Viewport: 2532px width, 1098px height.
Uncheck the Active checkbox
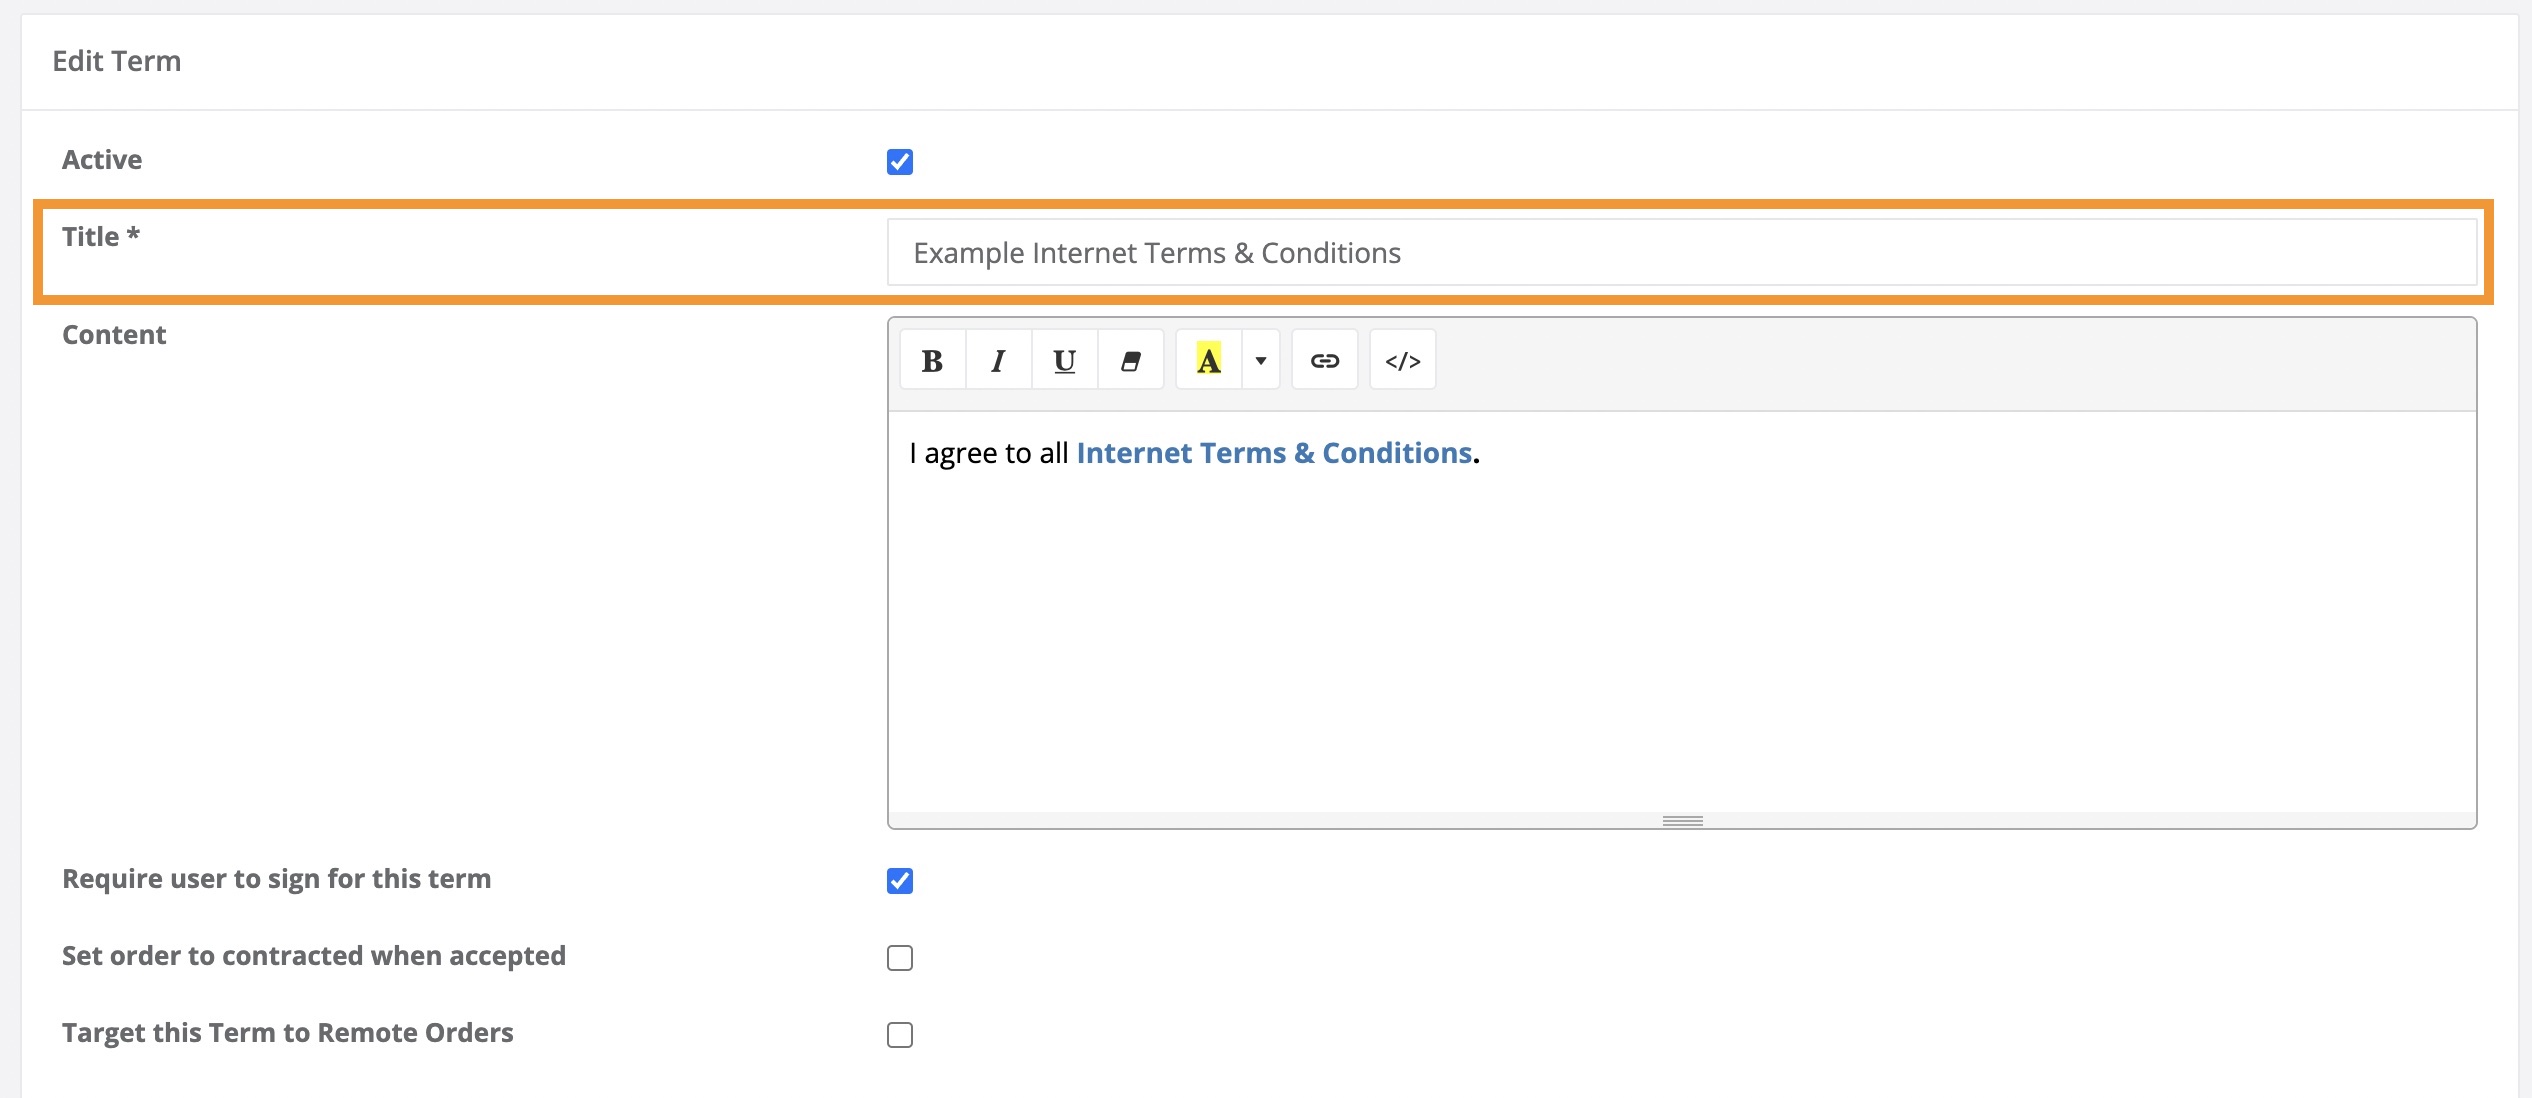[900, 161]
